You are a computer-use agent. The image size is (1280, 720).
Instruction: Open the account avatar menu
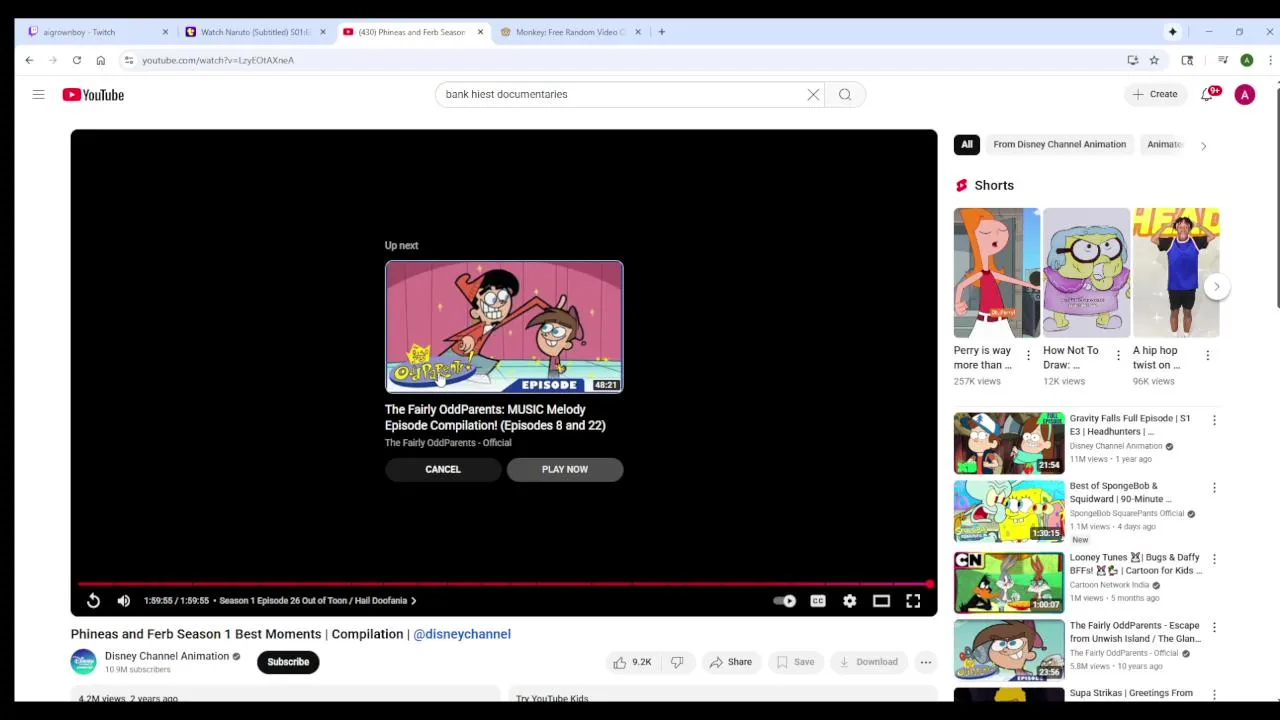[1245, 94]
